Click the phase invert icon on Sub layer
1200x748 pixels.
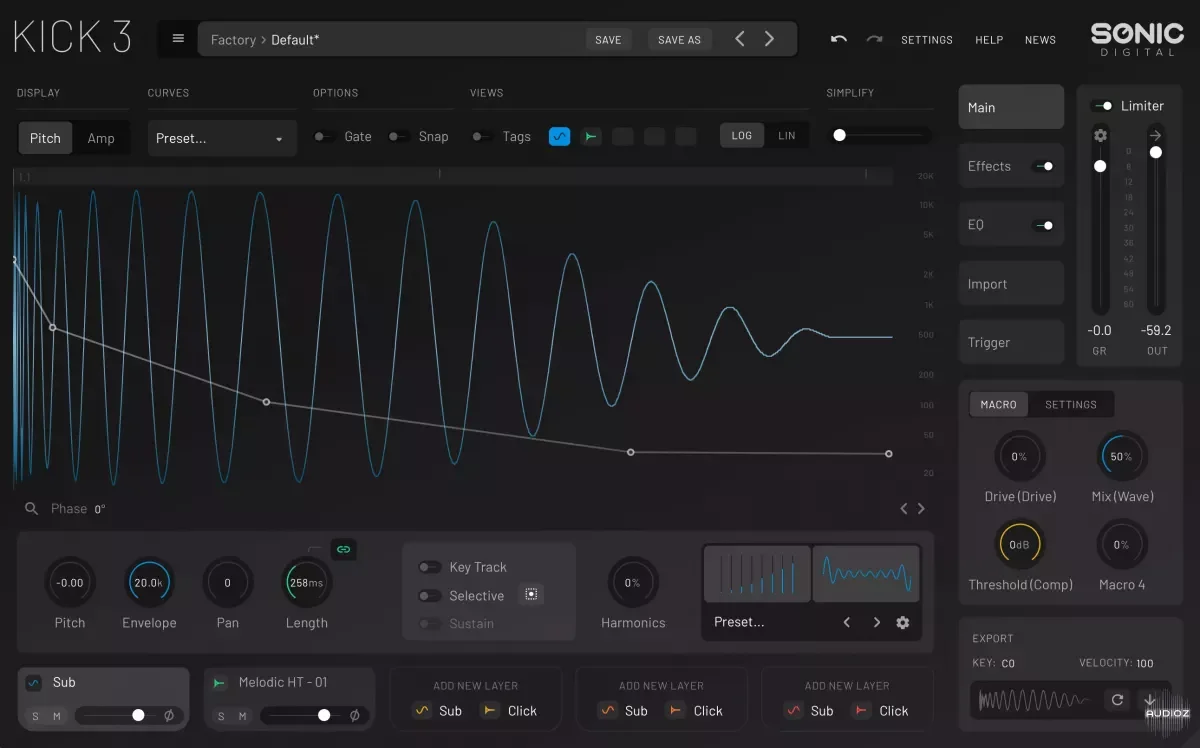[169, 715]
